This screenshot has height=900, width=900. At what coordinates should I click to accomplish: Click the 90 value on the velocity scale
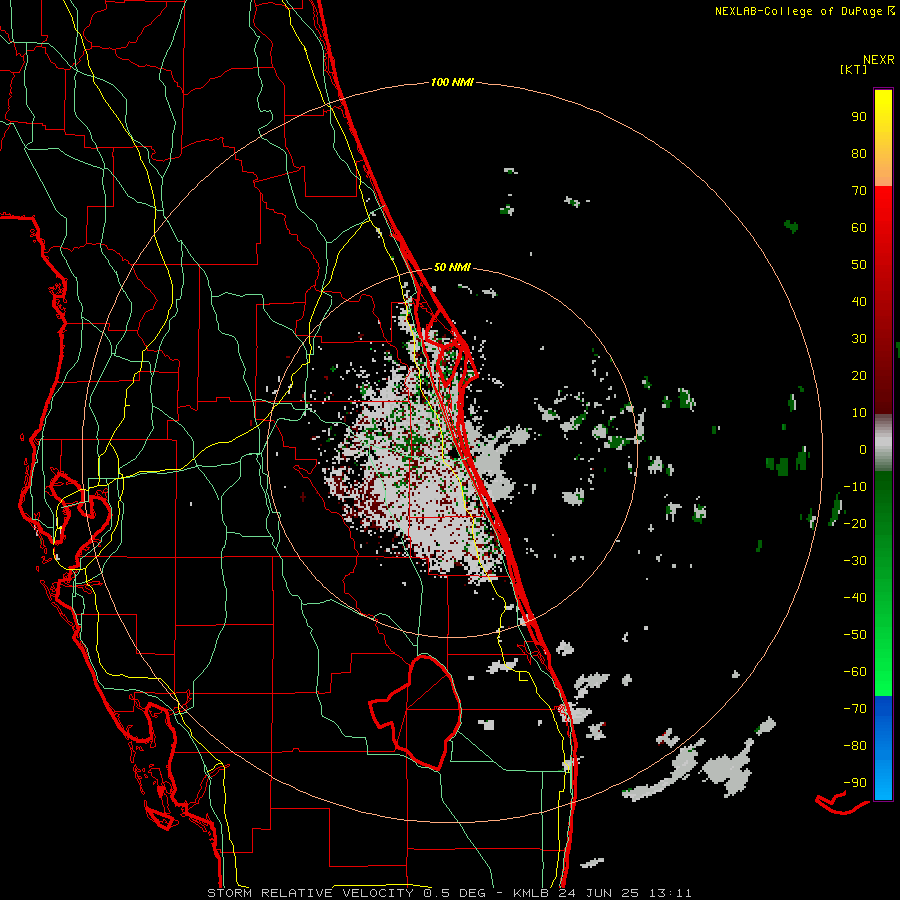859,117
